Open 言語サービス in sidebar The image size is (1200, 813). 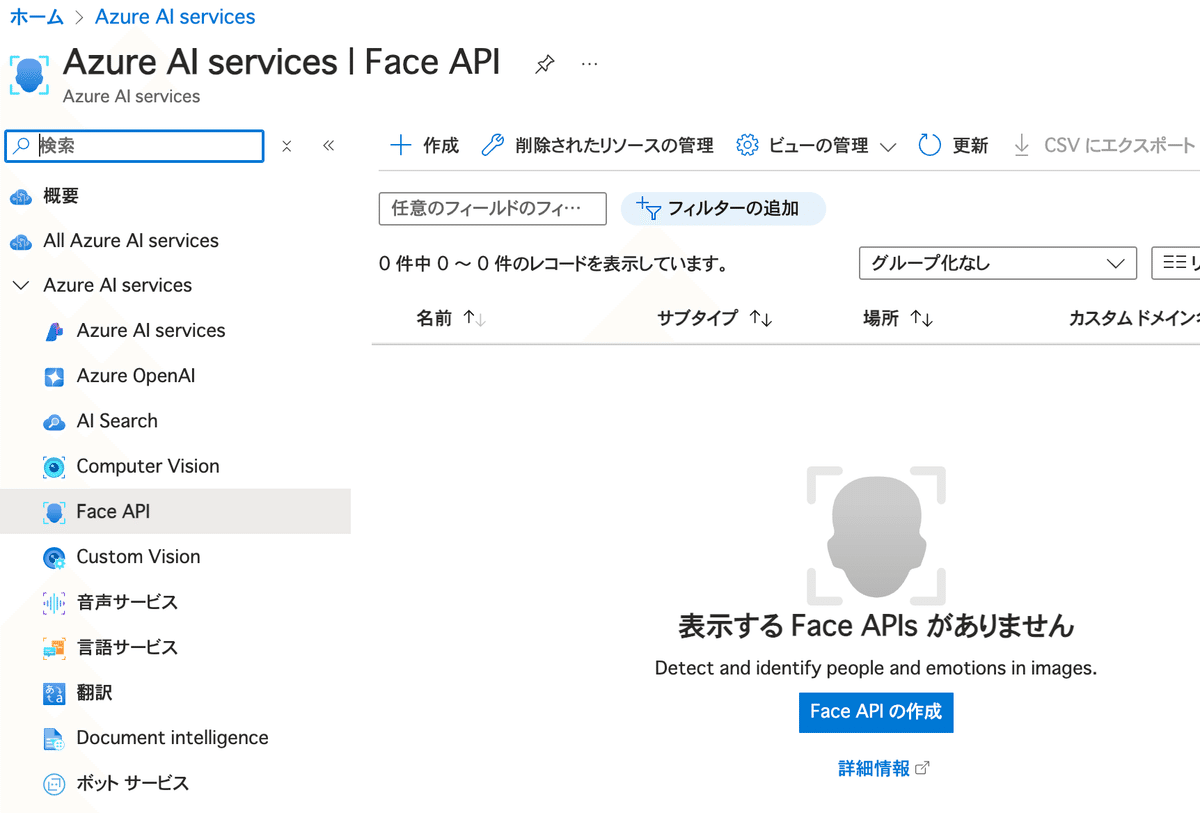tap(127, 647)
